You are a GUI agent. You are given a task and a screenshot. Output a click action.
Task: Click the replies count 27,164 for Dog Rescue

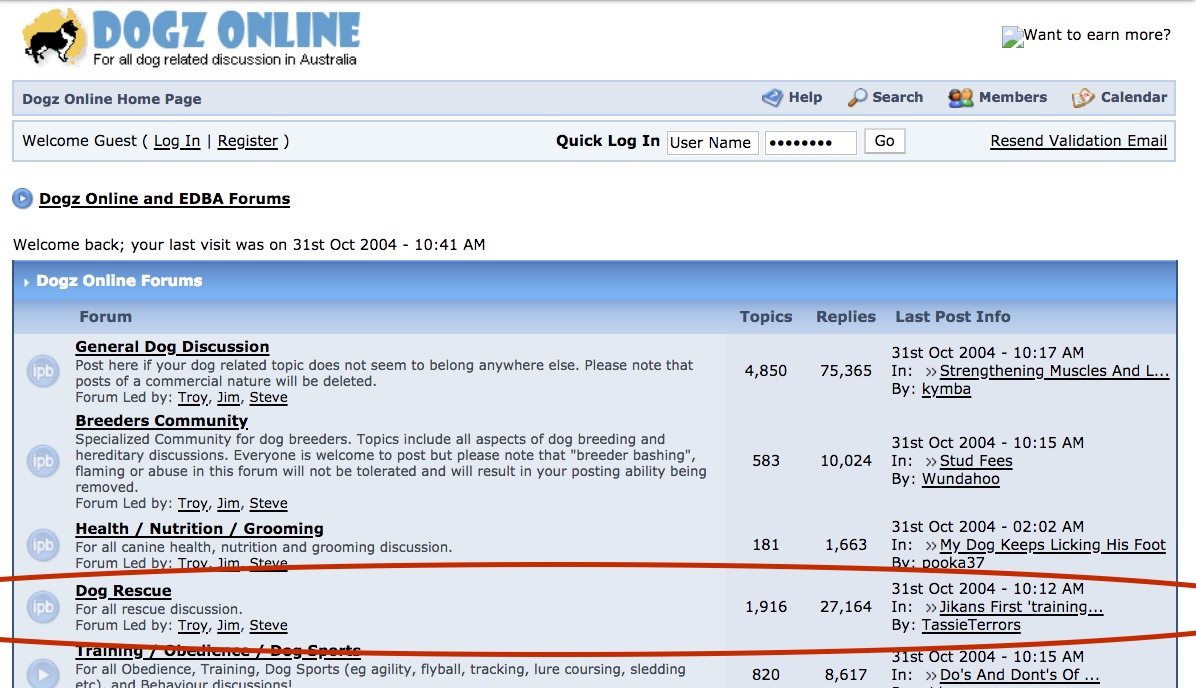point(846,607)
